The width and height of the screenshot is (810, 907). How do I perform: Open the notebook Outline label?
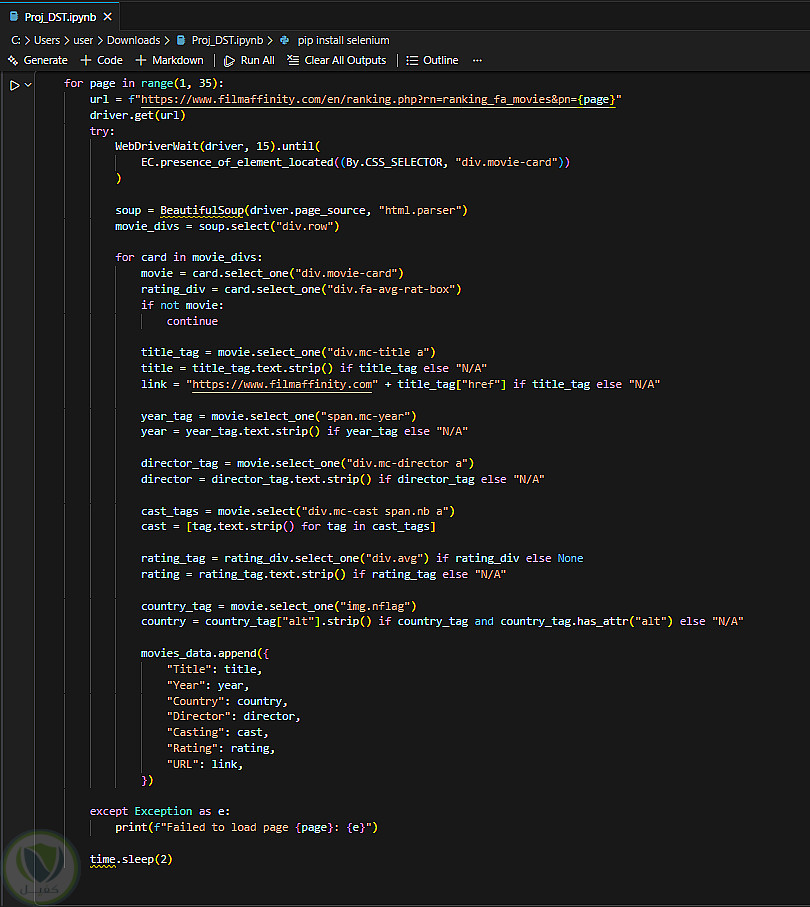(441, 60)
